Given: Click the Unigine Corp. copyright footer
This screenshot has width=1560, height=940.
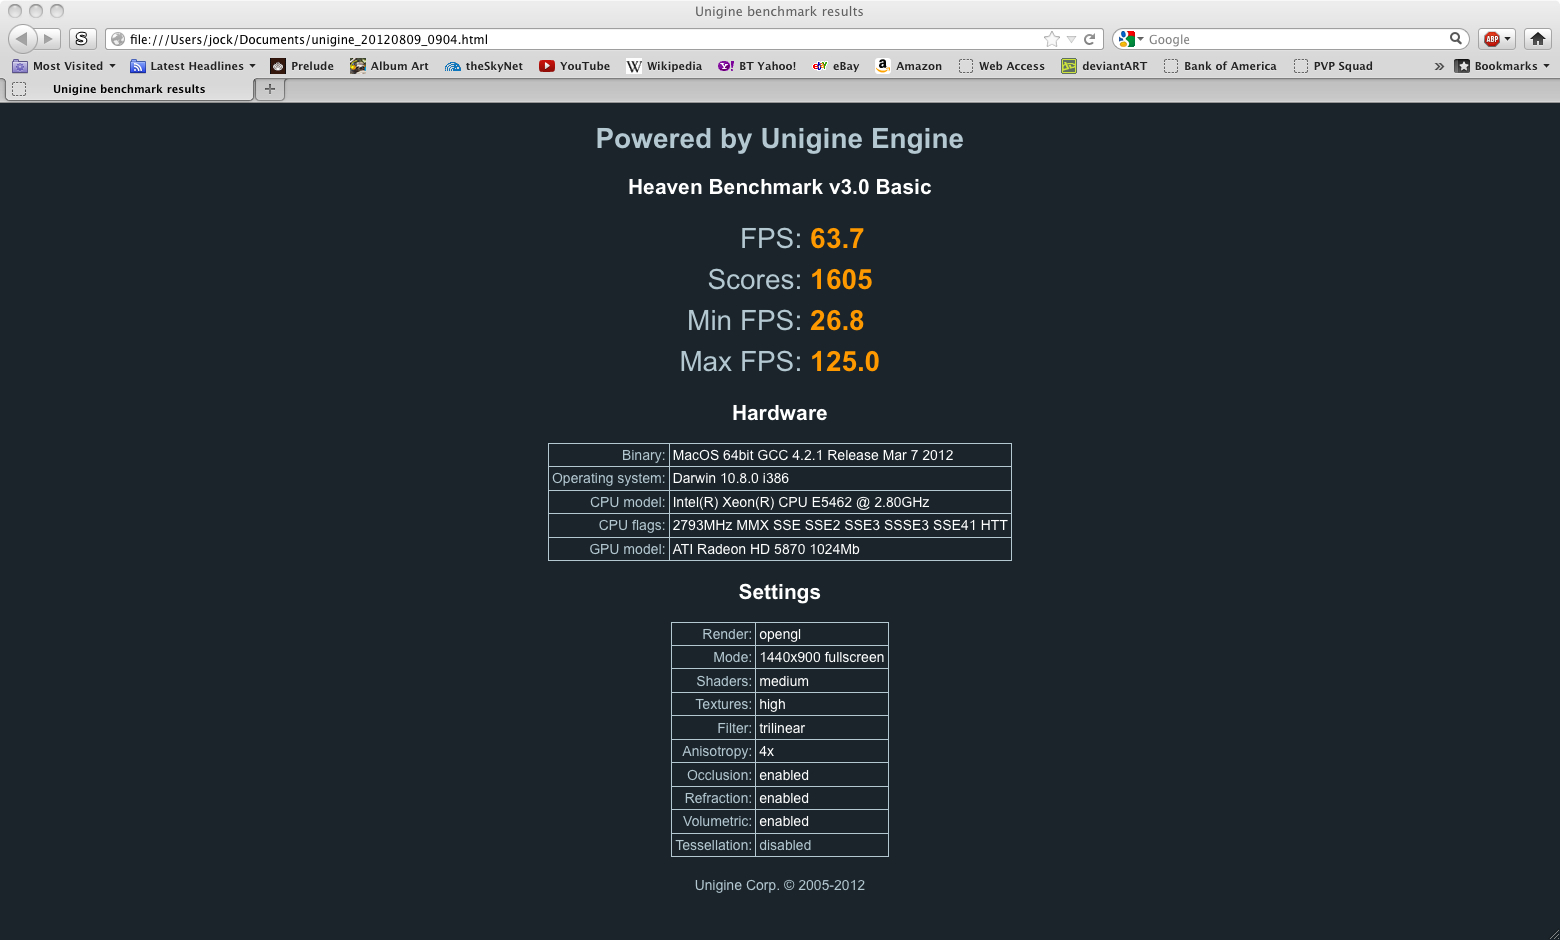Looking at the screenshot, I should click(780, 885).
